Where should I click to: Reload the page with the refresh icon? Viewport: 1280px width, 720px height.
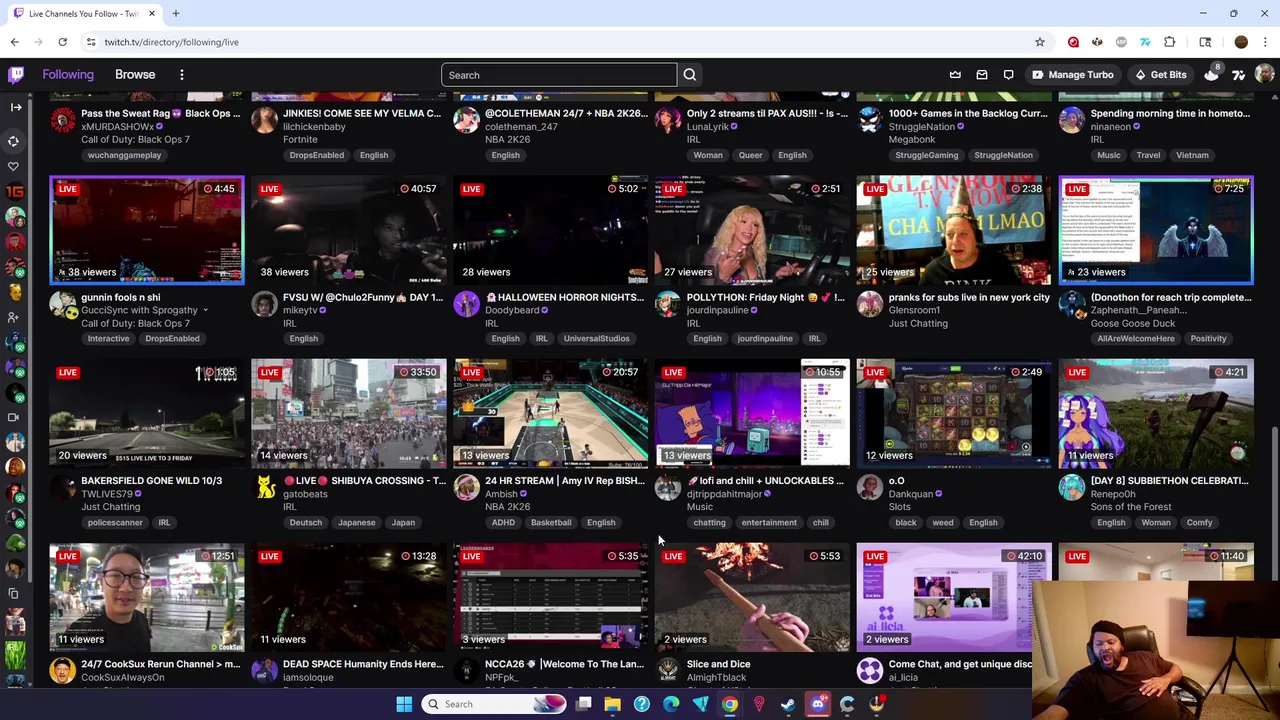(x=62, y=42)
